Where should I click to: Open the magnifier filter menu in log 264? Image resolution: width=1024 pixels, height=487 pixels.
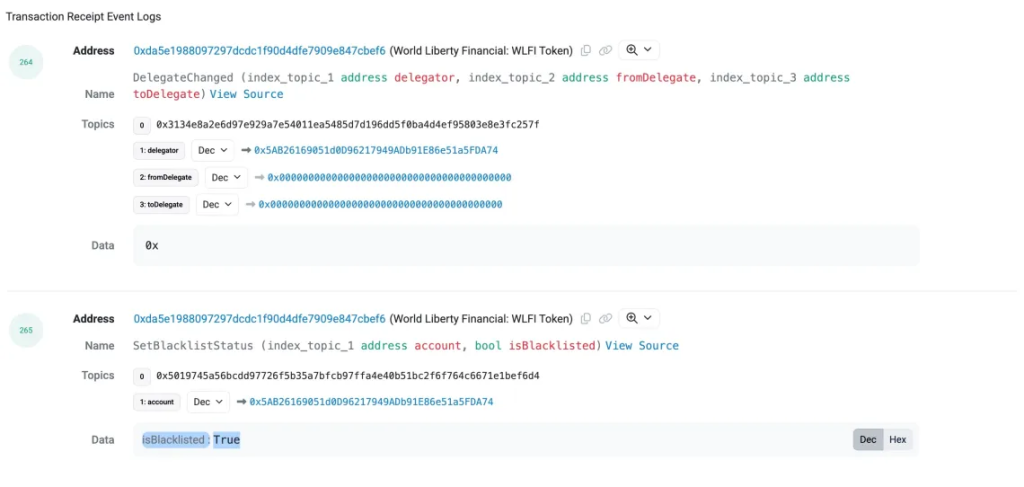pyautogui.click(x=638, y=50)
